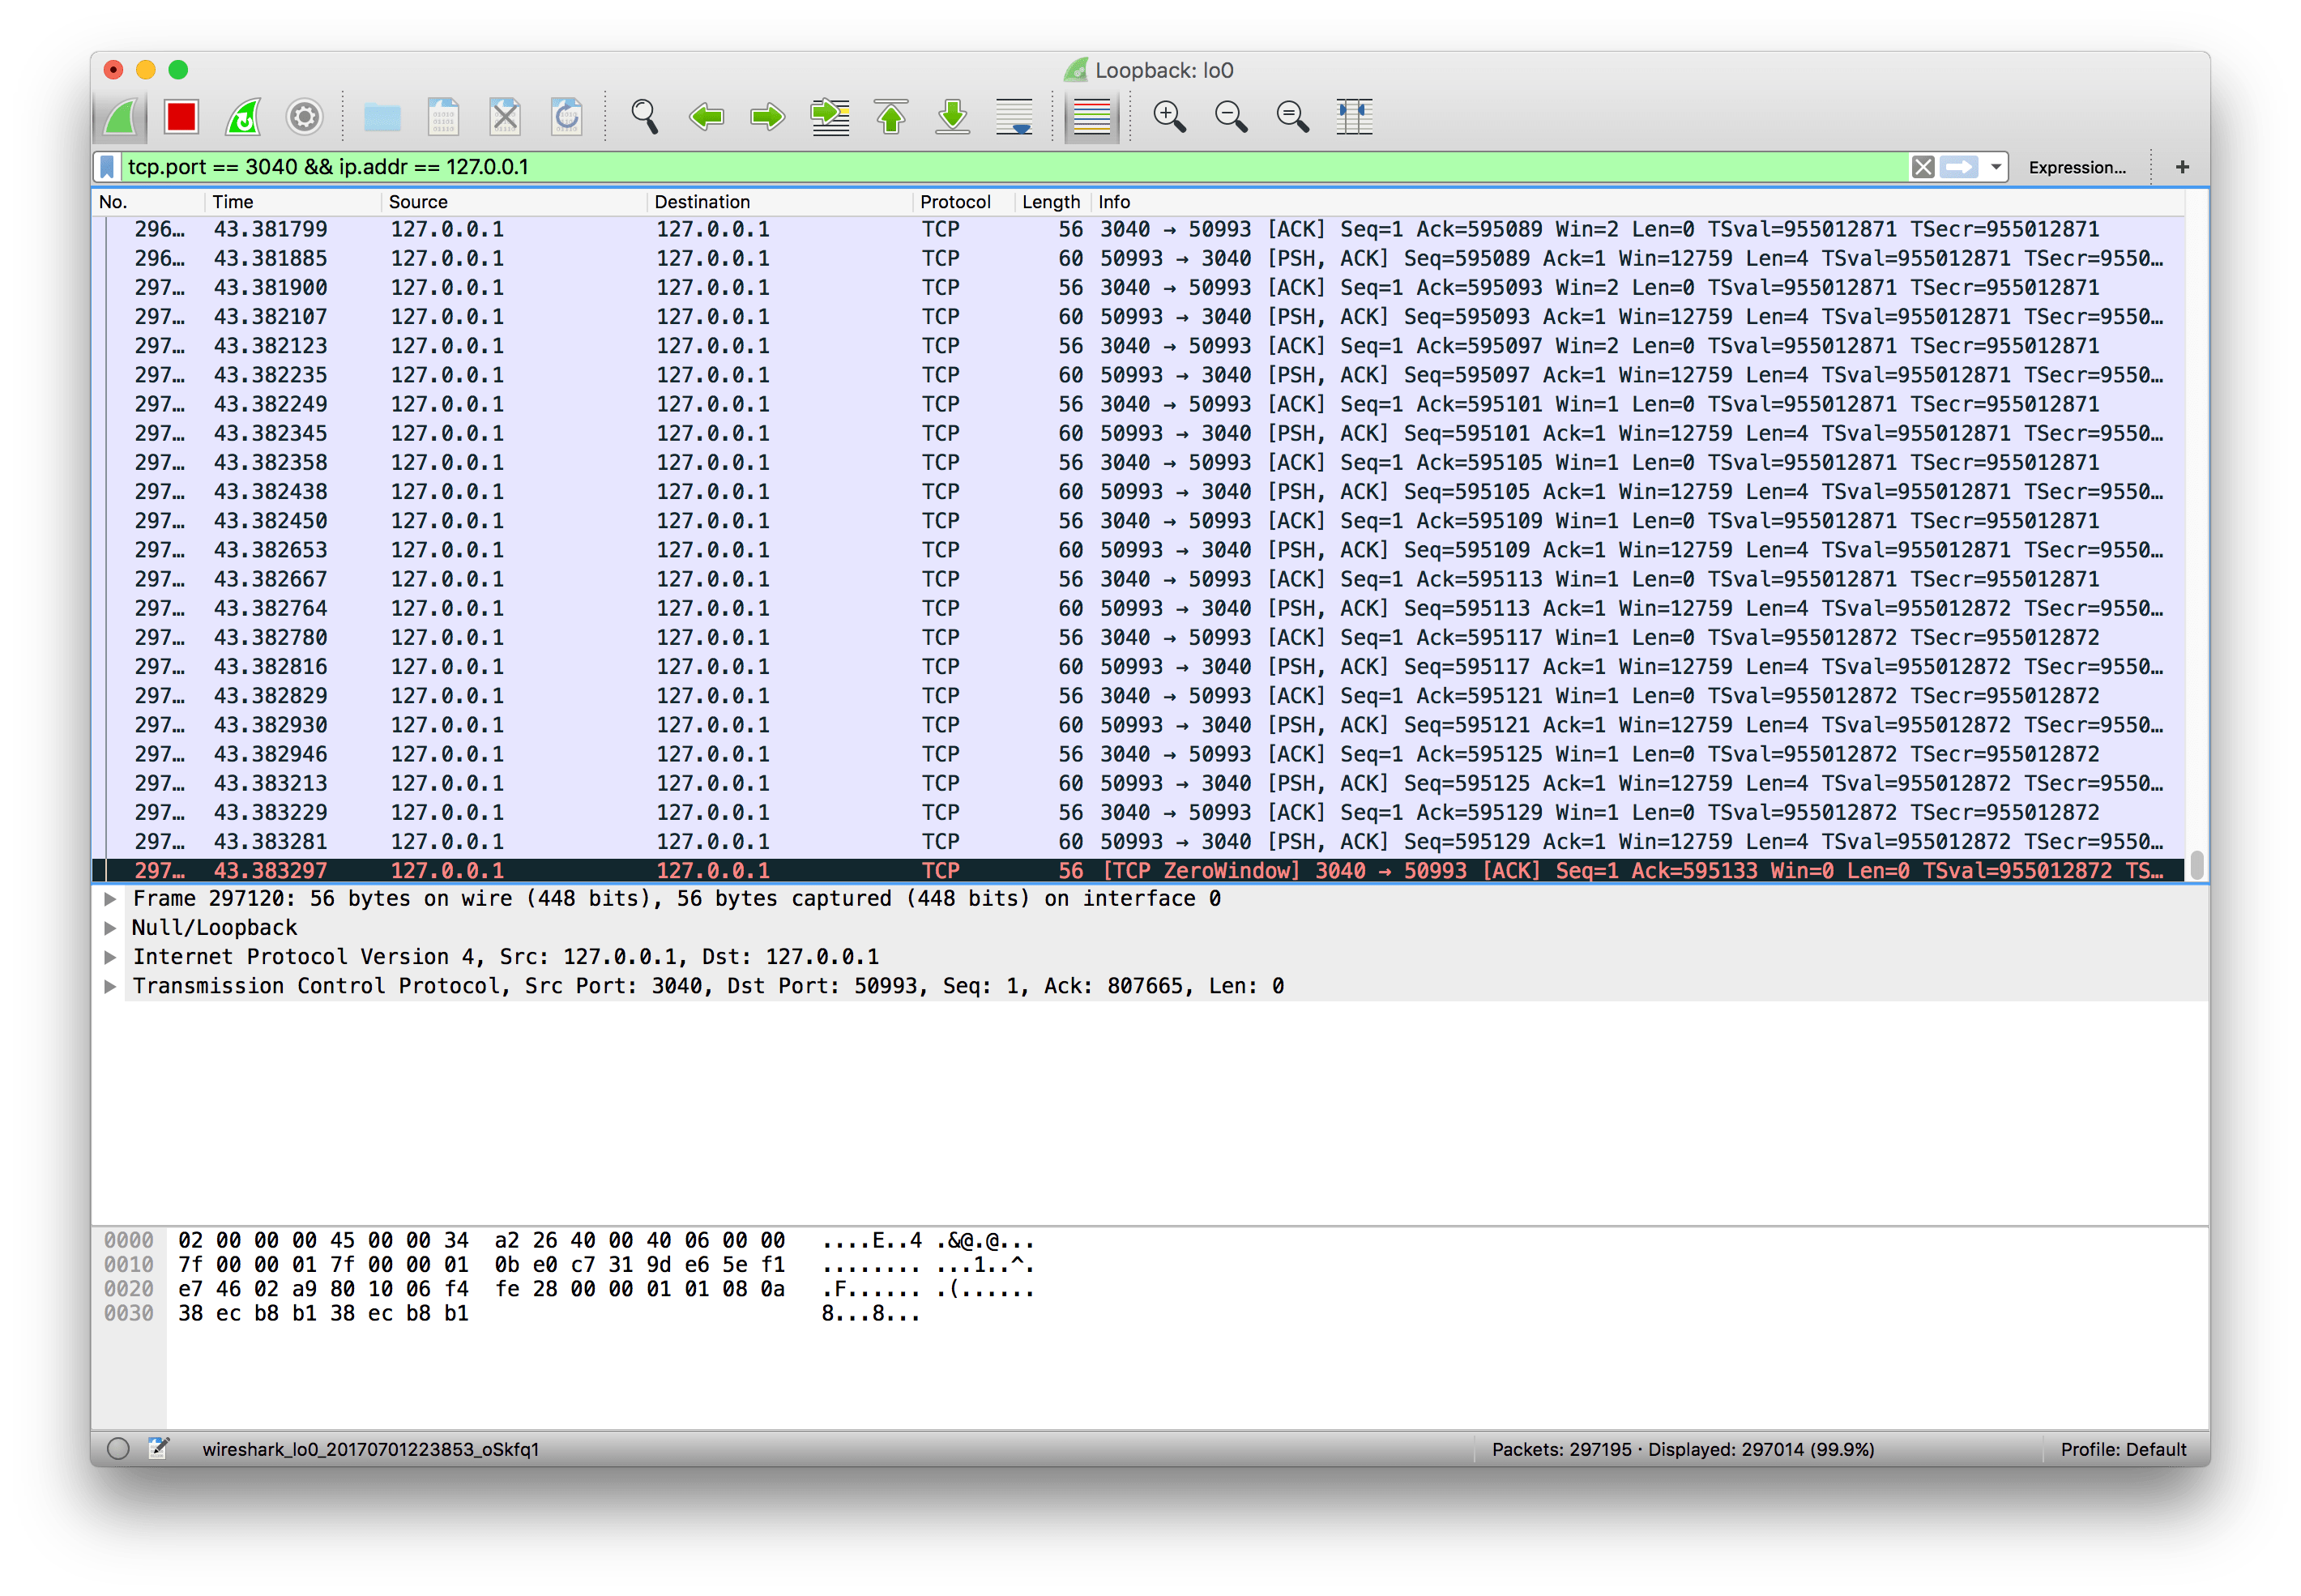Select packet at time 43.382930
Viewport: 2301px width, 1596px height.
coord(1138,725)
